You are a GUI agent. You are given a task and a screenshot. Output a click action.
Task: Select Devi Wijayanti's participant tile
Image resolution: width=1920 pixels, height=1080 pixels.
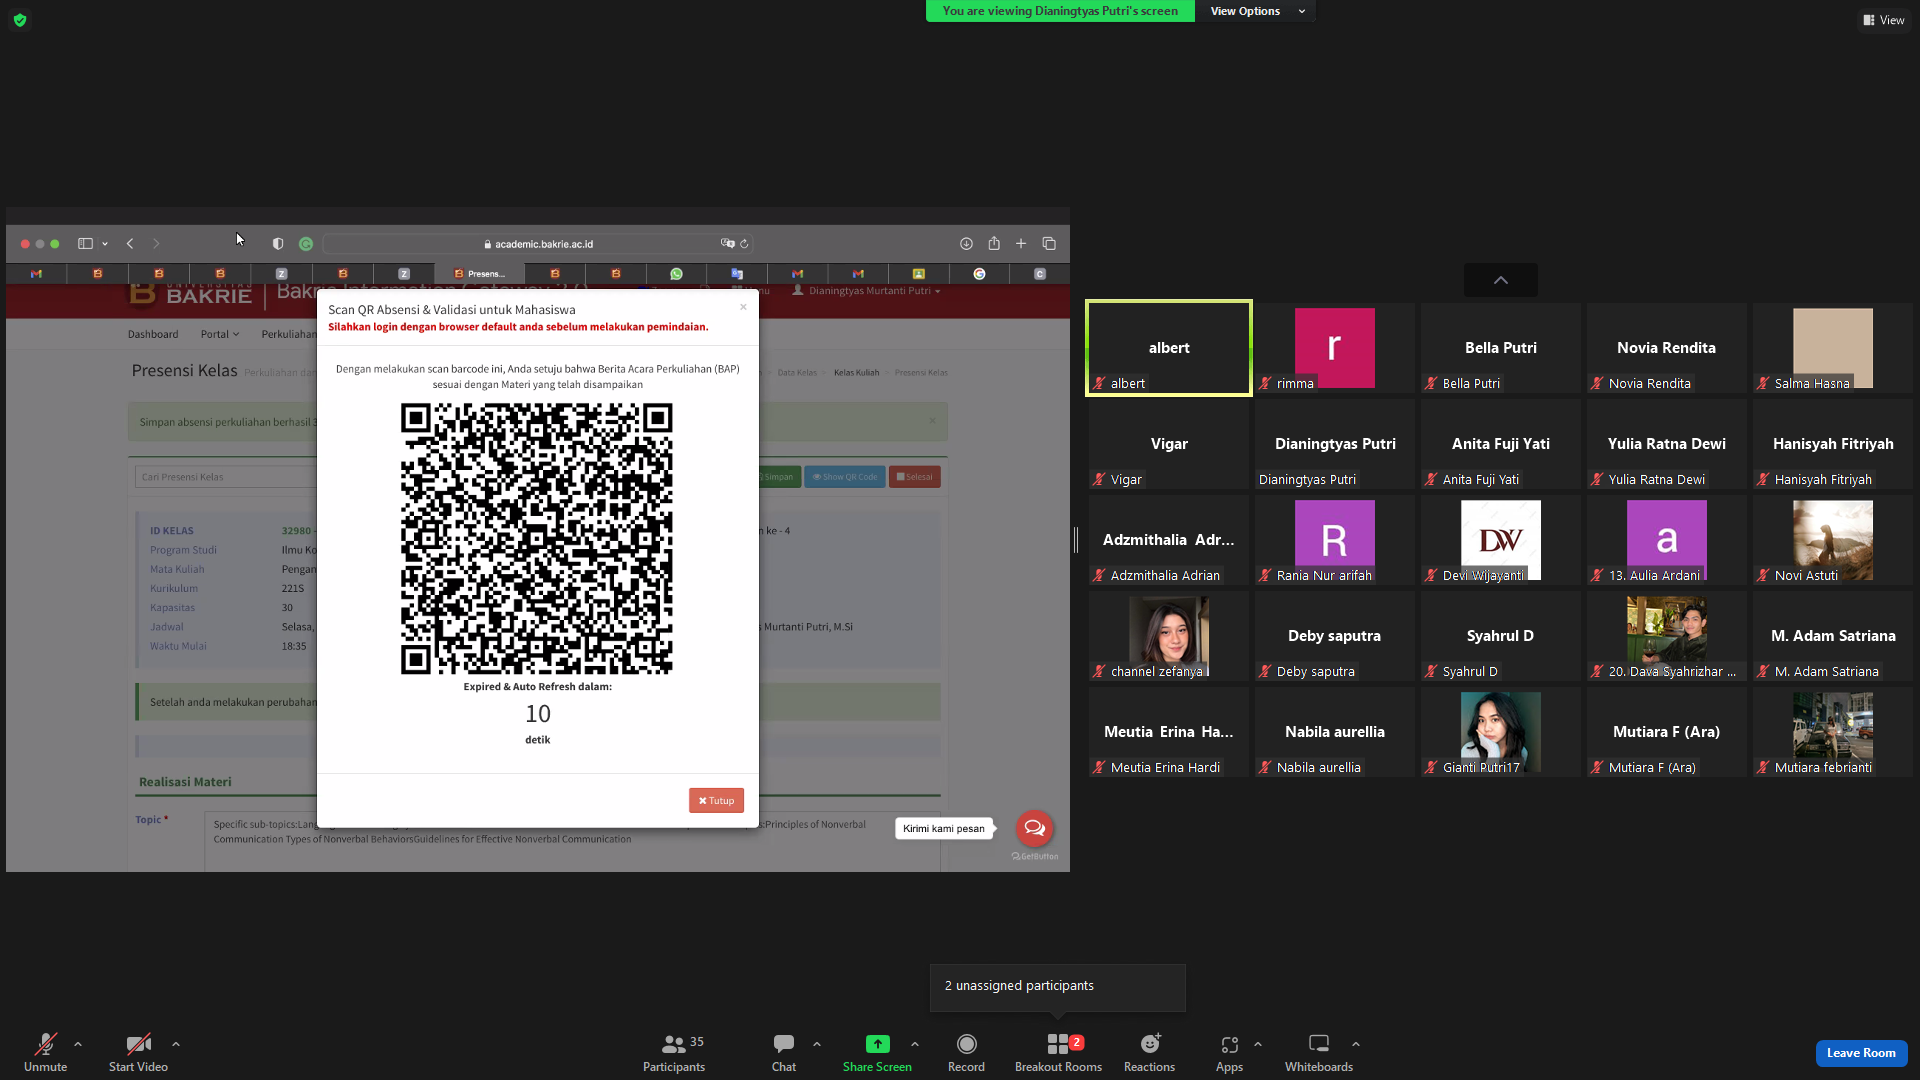tap(1501, 540)
